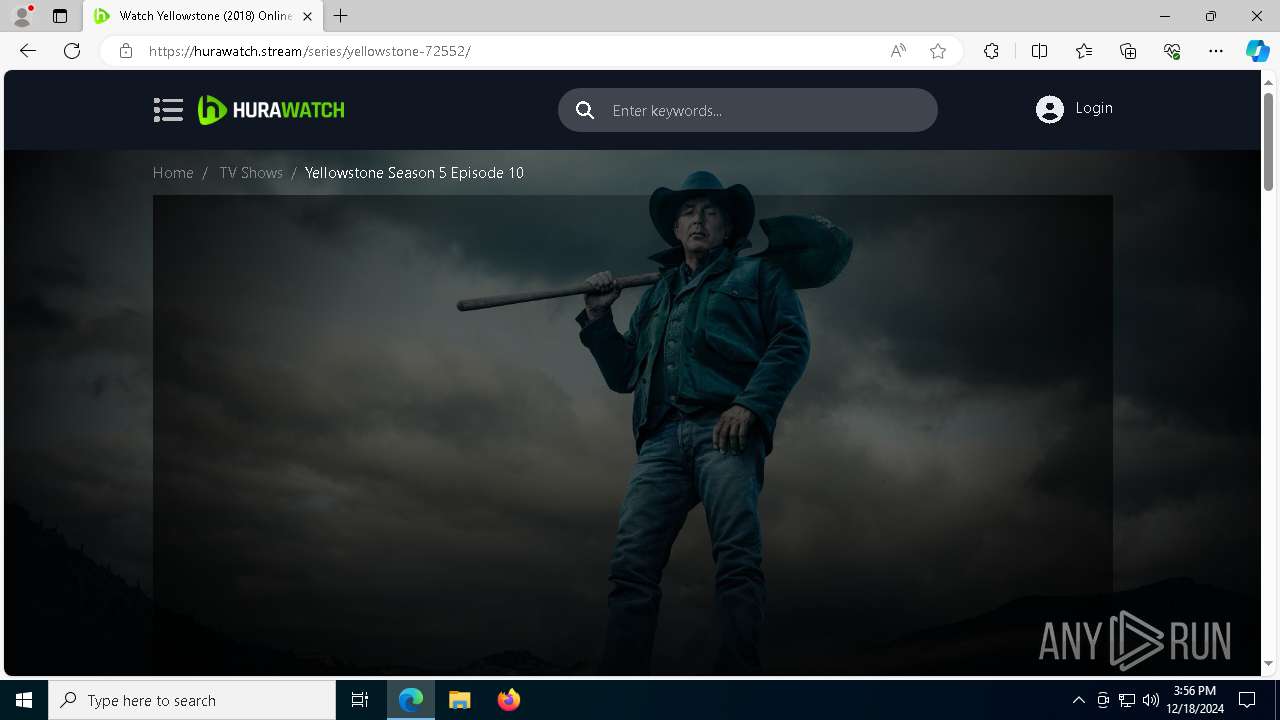
Task: Open Settings and more ellipsis menu
Action: point(1216,51)
